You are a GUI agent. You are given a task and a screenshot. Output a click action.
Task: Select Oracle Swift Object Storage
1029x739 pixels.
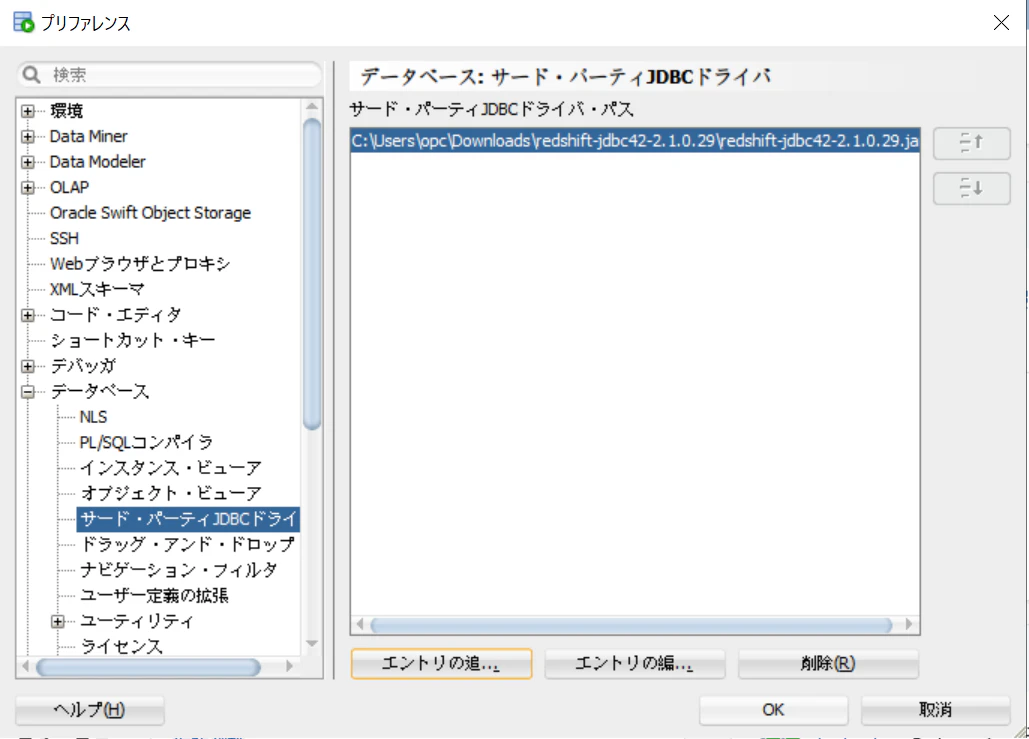coord(150,213)
